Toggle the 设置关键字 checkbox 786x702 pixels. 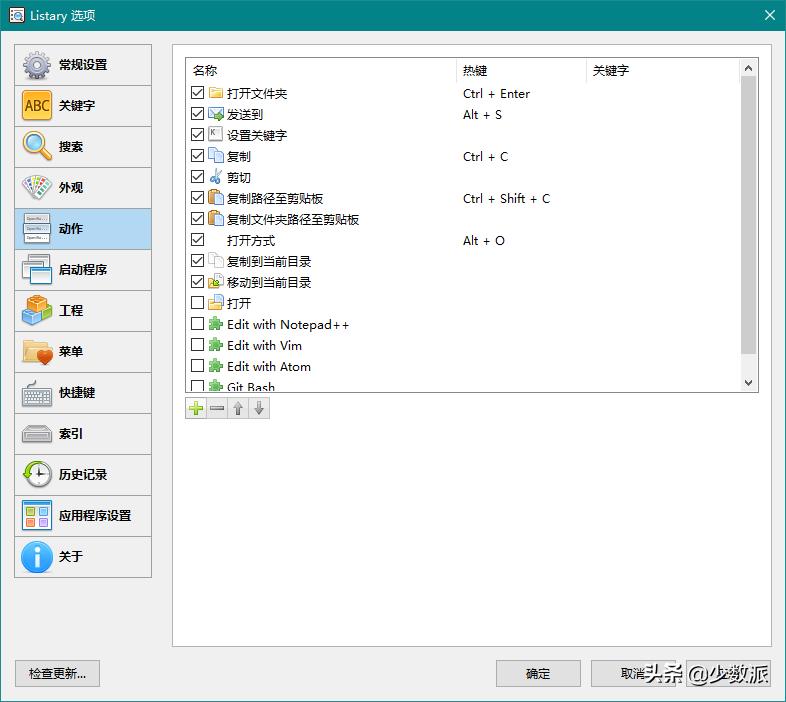tap(198, 135)
